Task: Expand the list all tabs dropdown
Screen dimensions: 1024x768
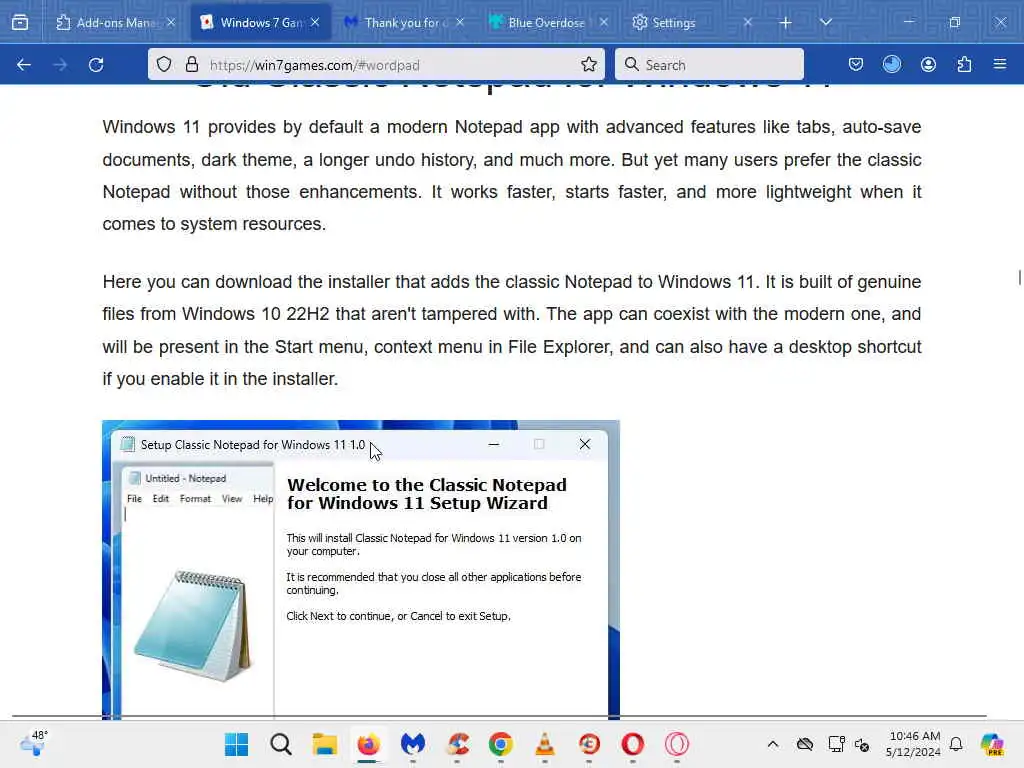Action: (826, 22)
